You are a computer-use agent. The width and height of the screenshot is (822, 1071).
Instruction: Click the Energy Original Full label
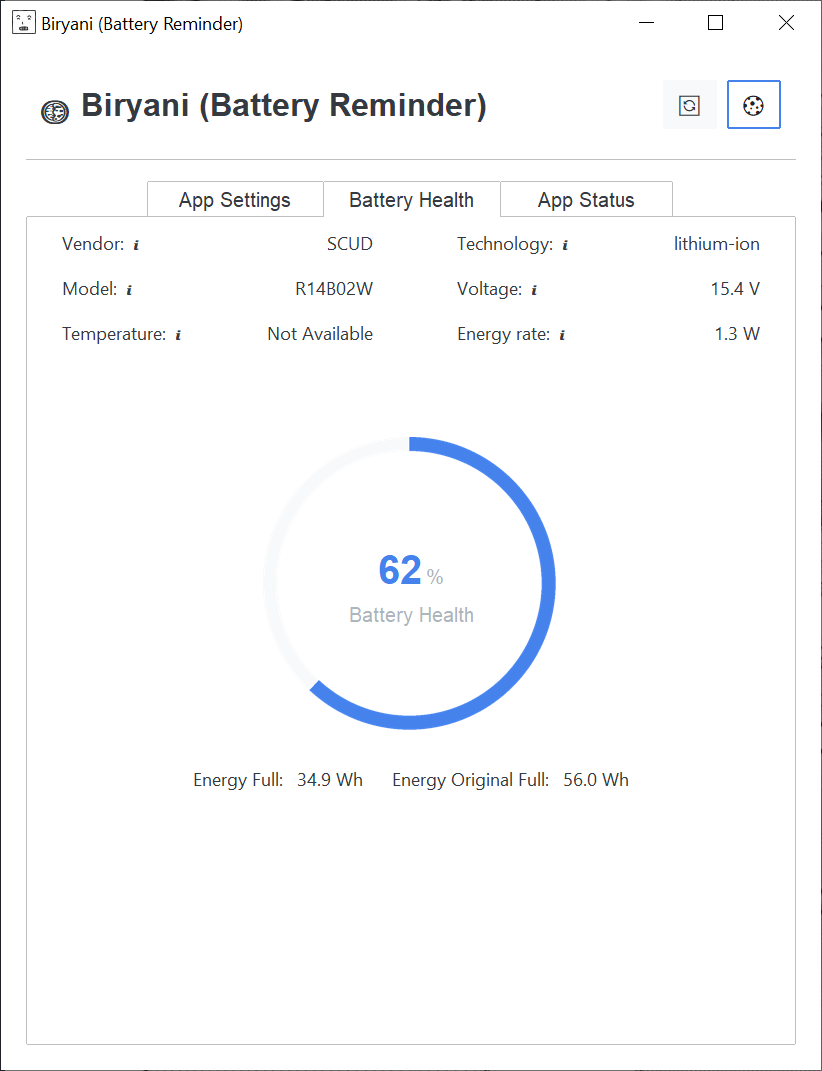pos(471,780)
